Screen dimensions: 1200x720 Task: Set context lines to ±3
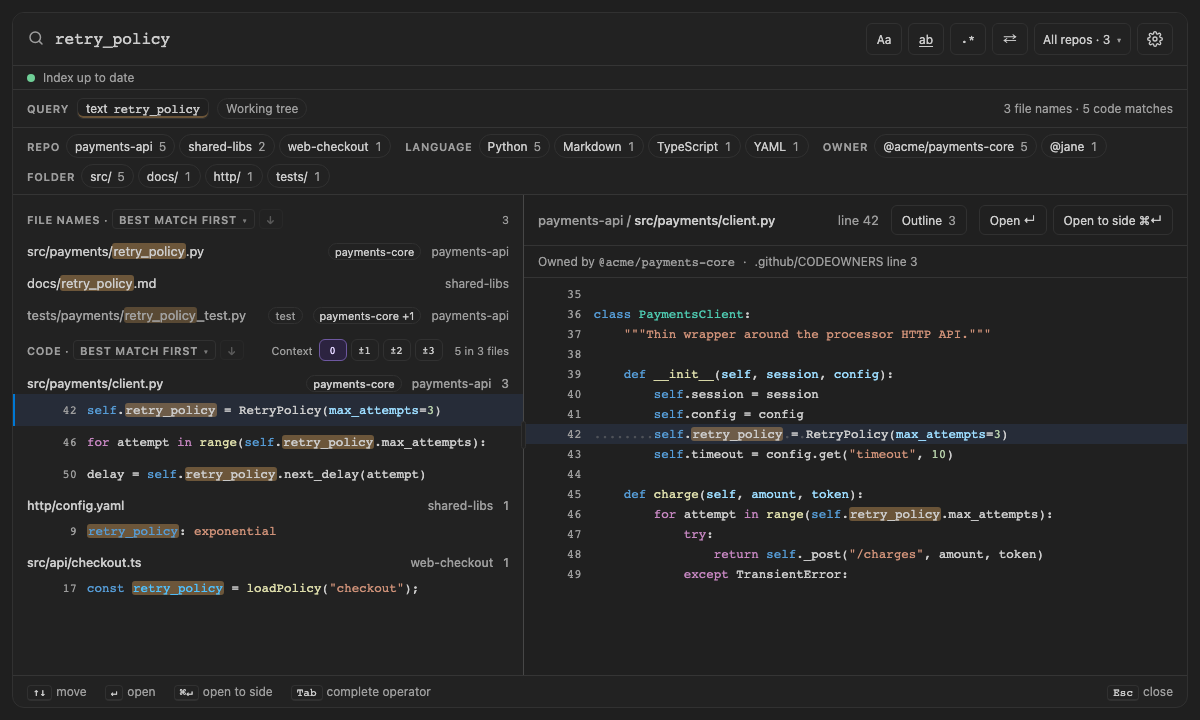[429, 351]
